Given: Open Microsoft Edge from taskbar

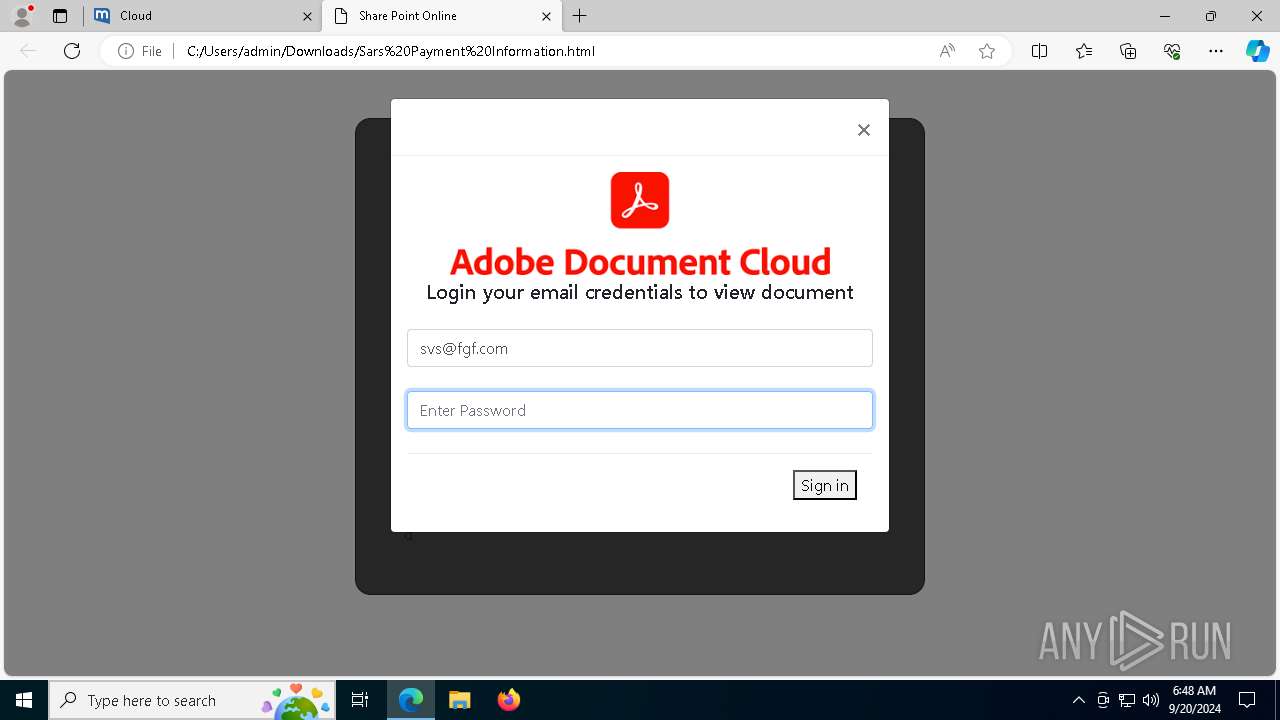Looking at the screenshot, I should point(411,700).
